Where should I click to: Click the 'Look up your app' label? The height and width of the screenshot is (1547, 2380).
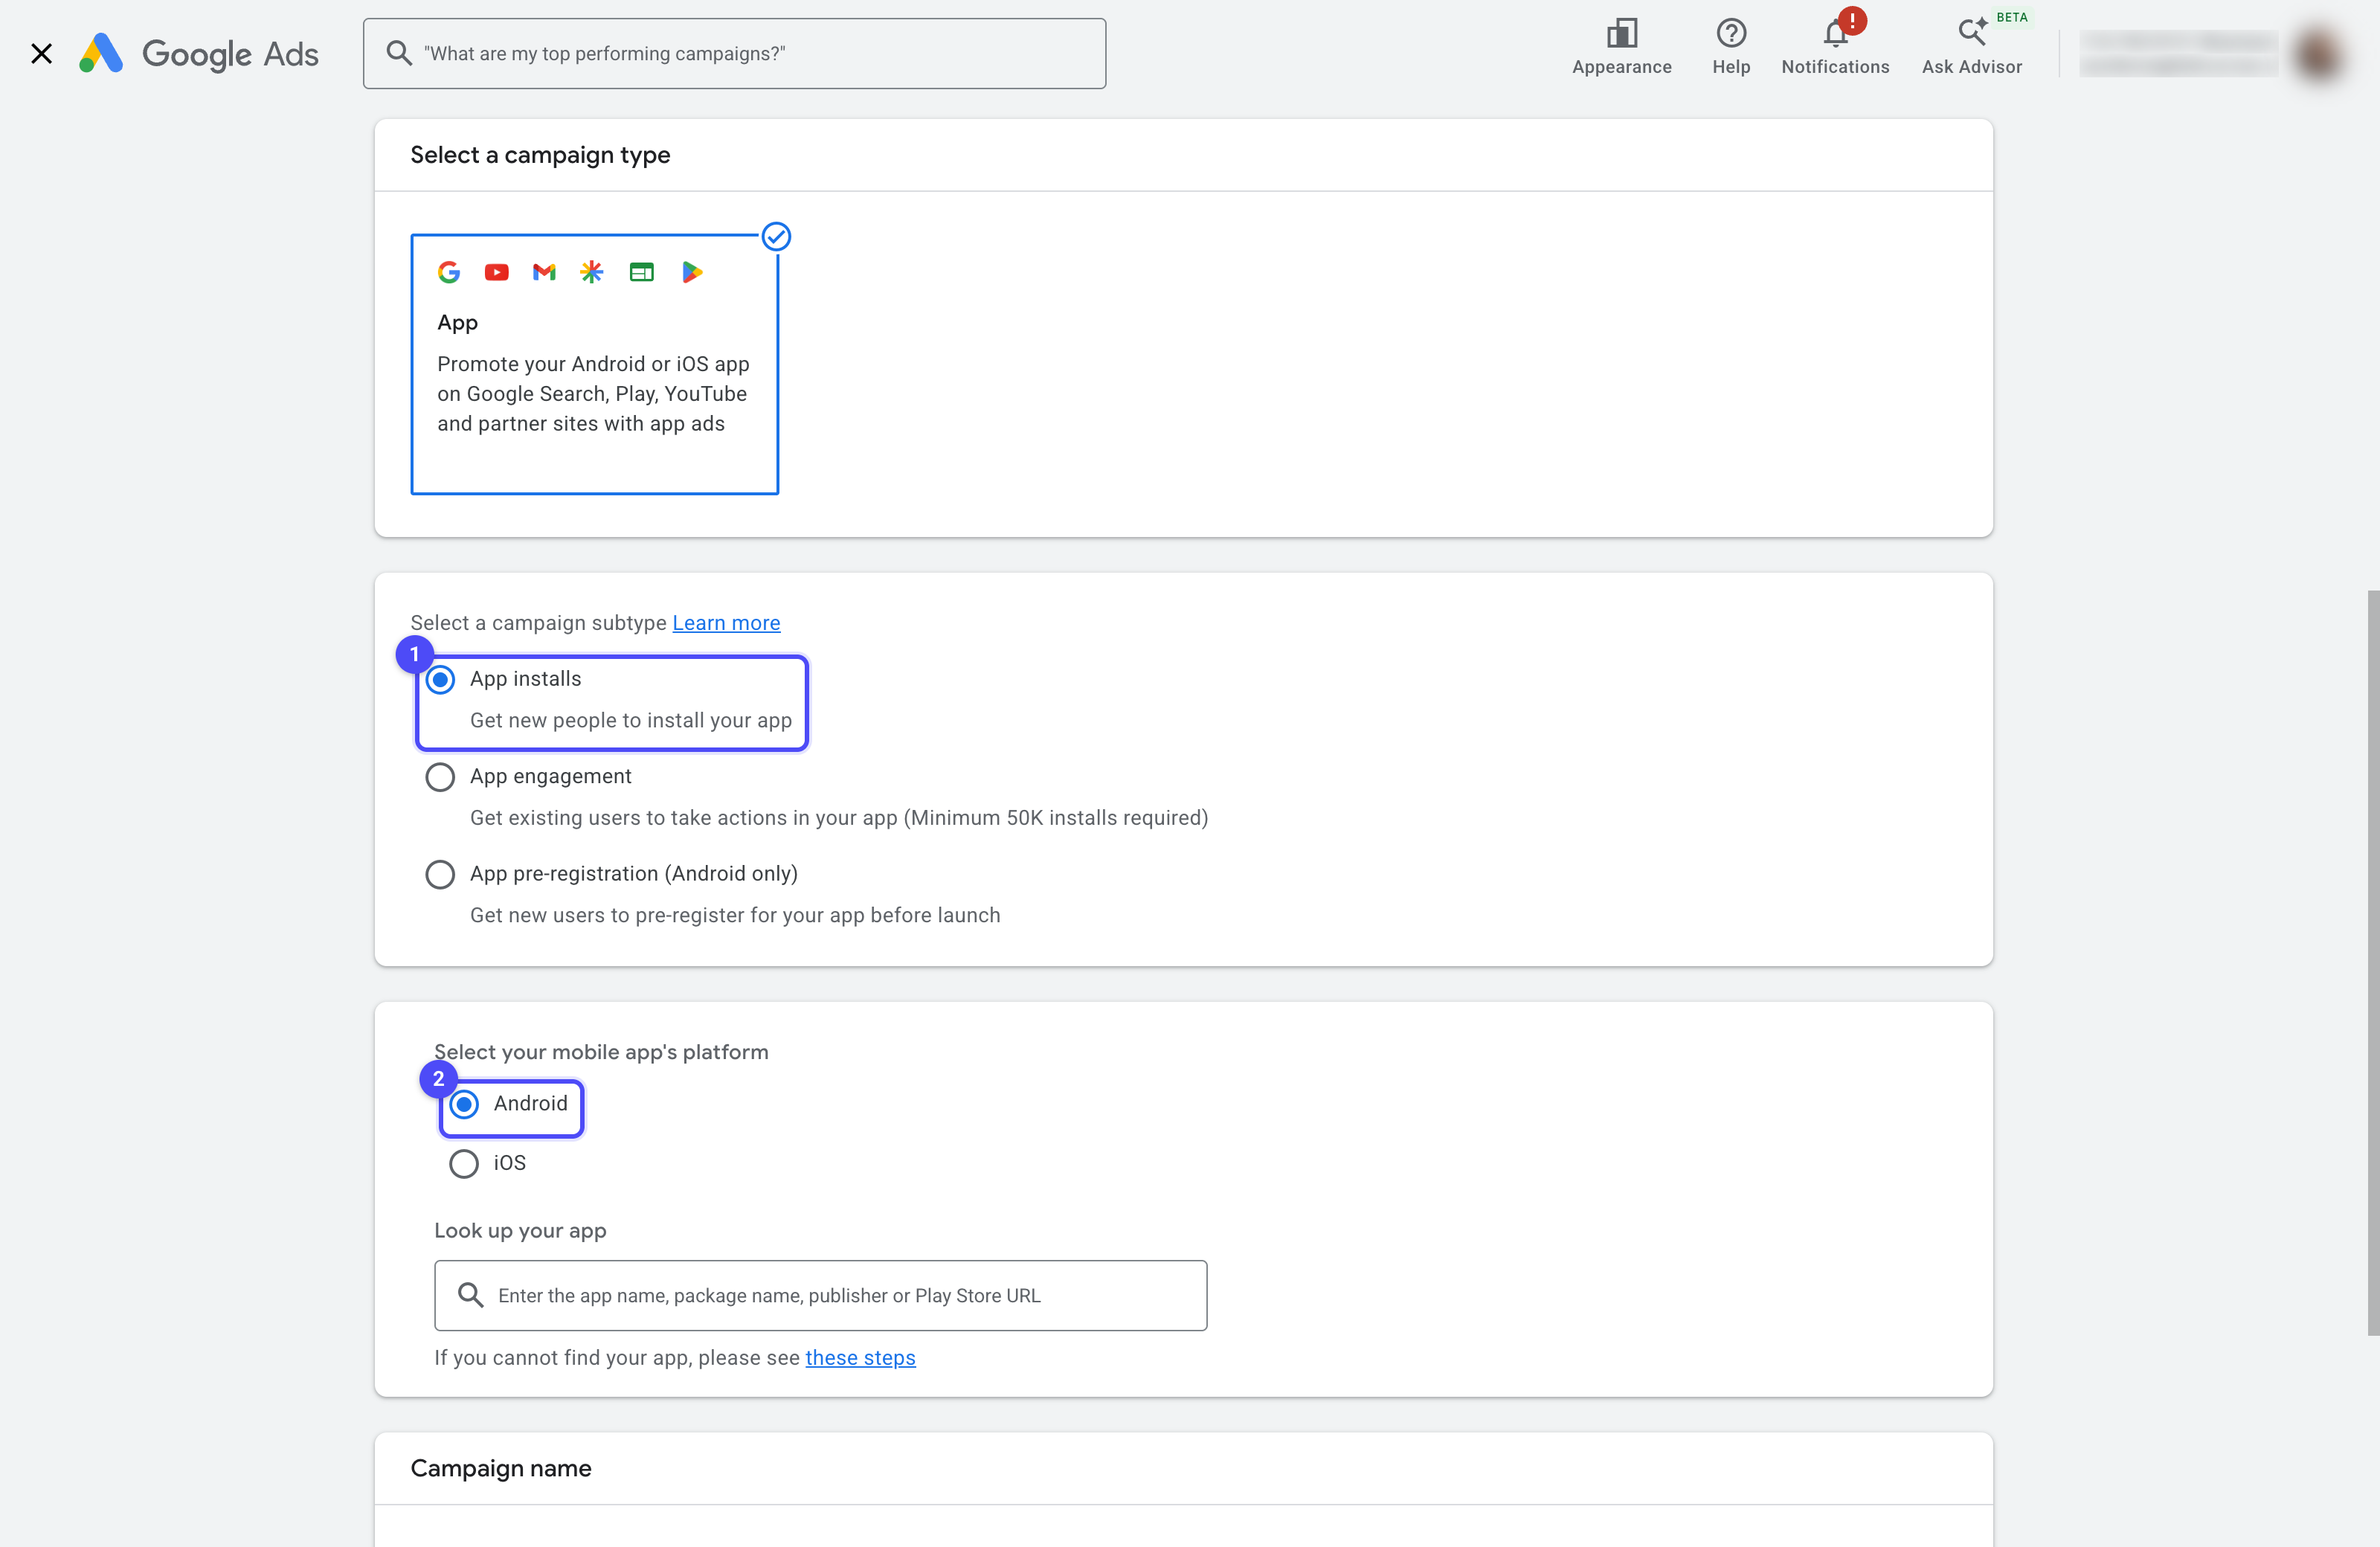[520, 1231]
